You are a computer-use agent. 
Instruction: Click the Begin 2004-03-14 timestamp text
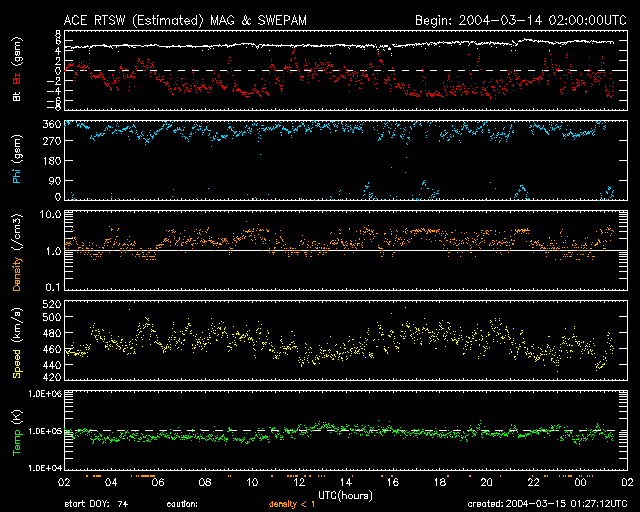(519, 19)
